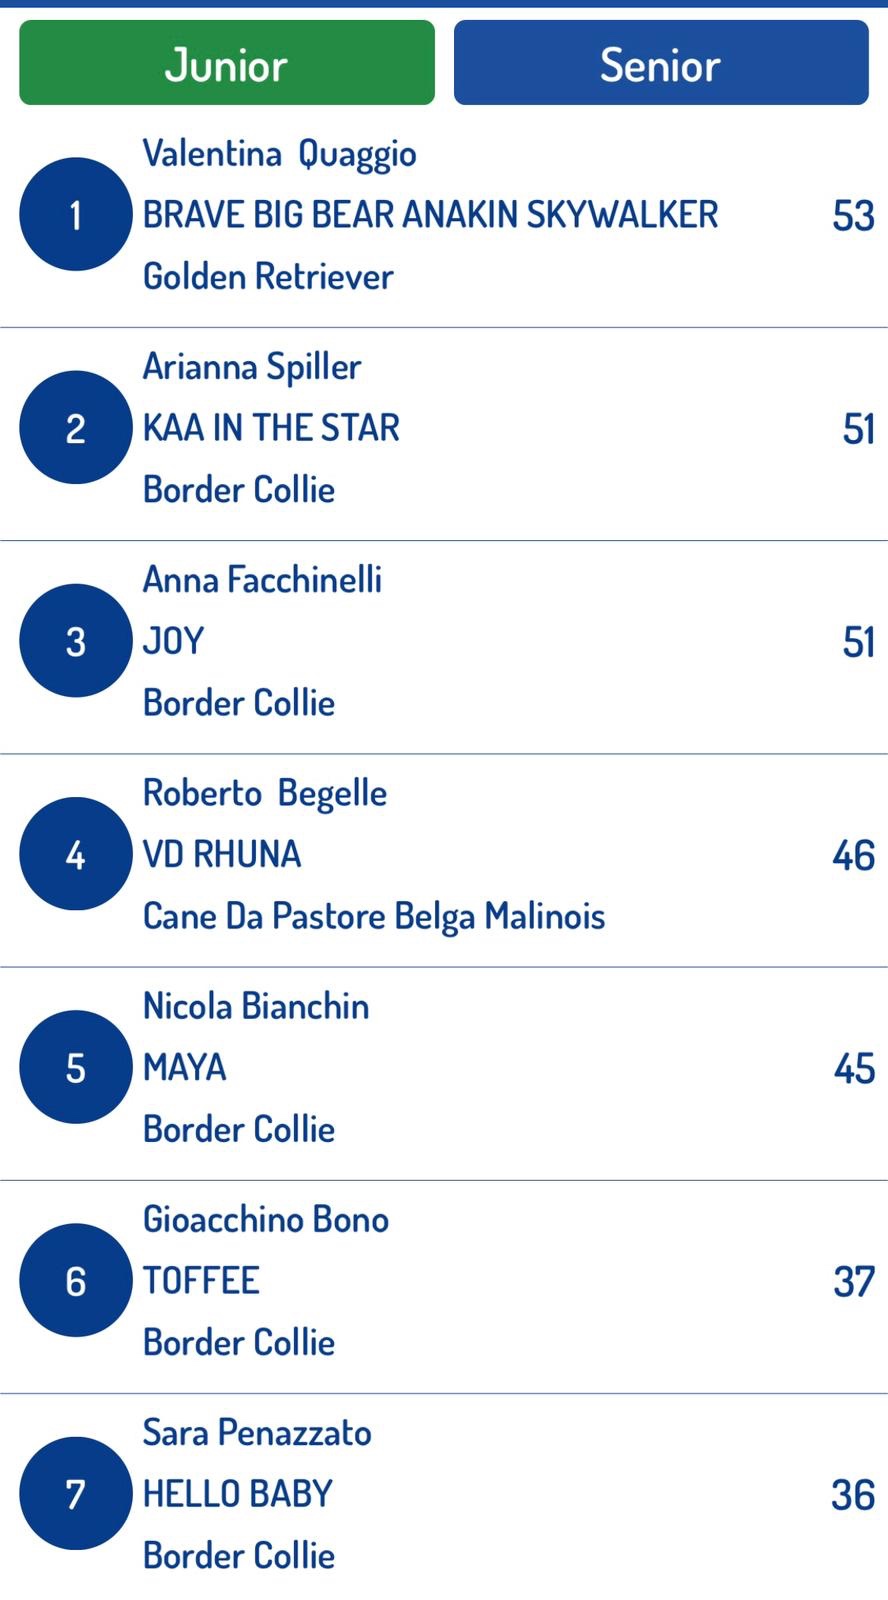888x1600 pixels.
Task: Click the rank 1 circle badge
Action: pyautogui.click(x=75, y=214)
